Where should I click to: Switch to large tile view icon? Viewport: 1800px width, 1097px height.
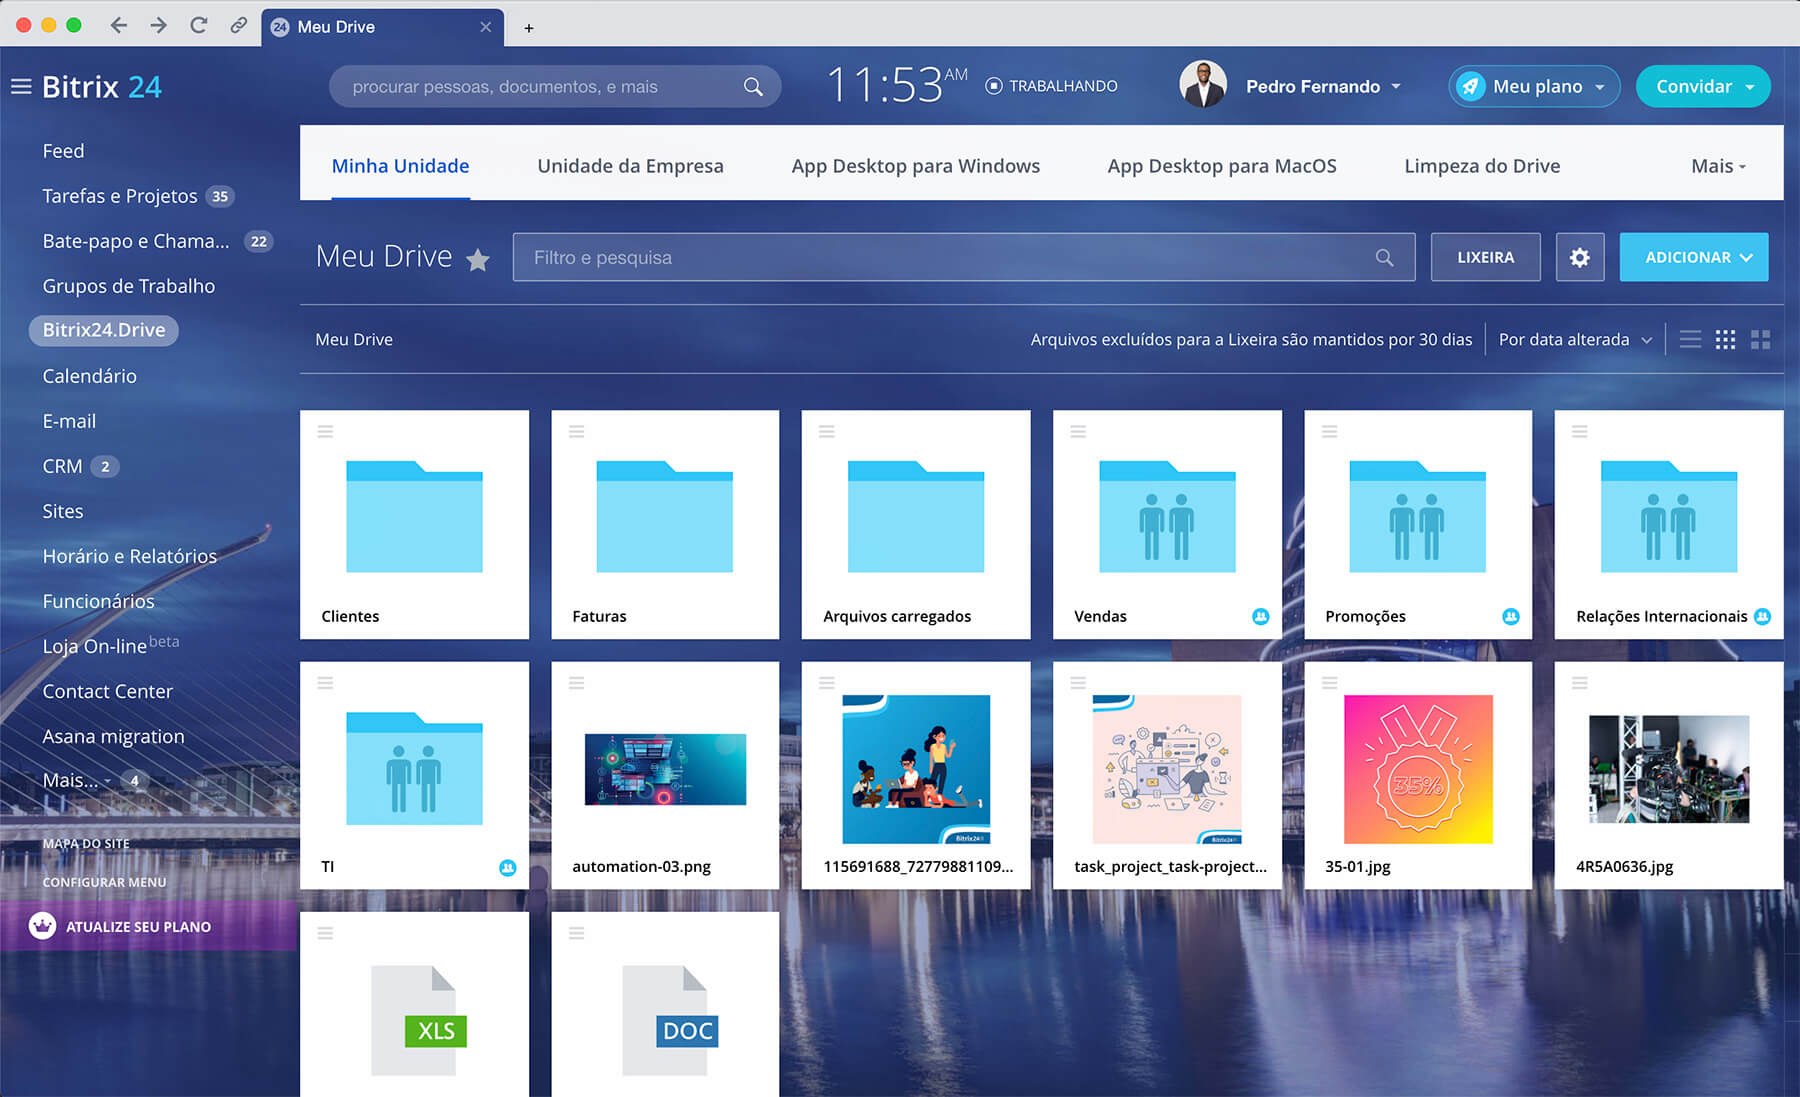(1760, 340)
